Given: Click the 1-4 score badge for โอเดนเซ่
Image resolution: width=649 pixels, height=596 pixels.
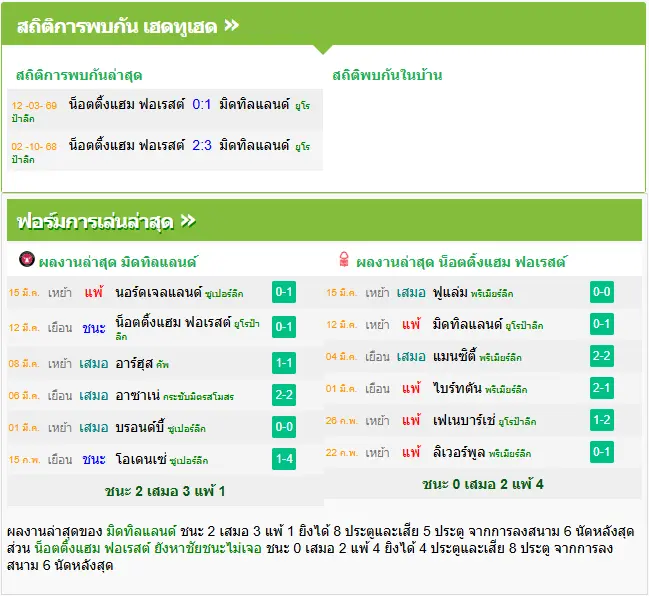Looking at the screenshot, I should [284, 459].
